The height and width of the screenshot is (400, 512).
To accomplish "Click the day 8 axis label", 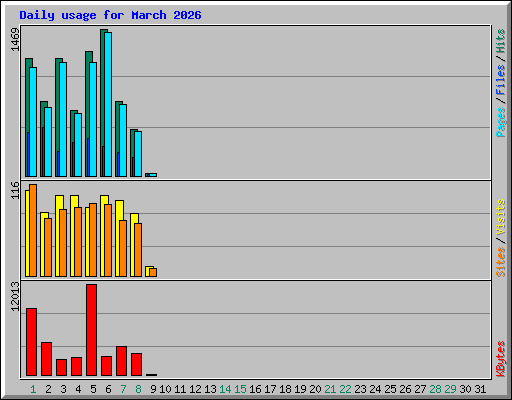I will point(138,389).
